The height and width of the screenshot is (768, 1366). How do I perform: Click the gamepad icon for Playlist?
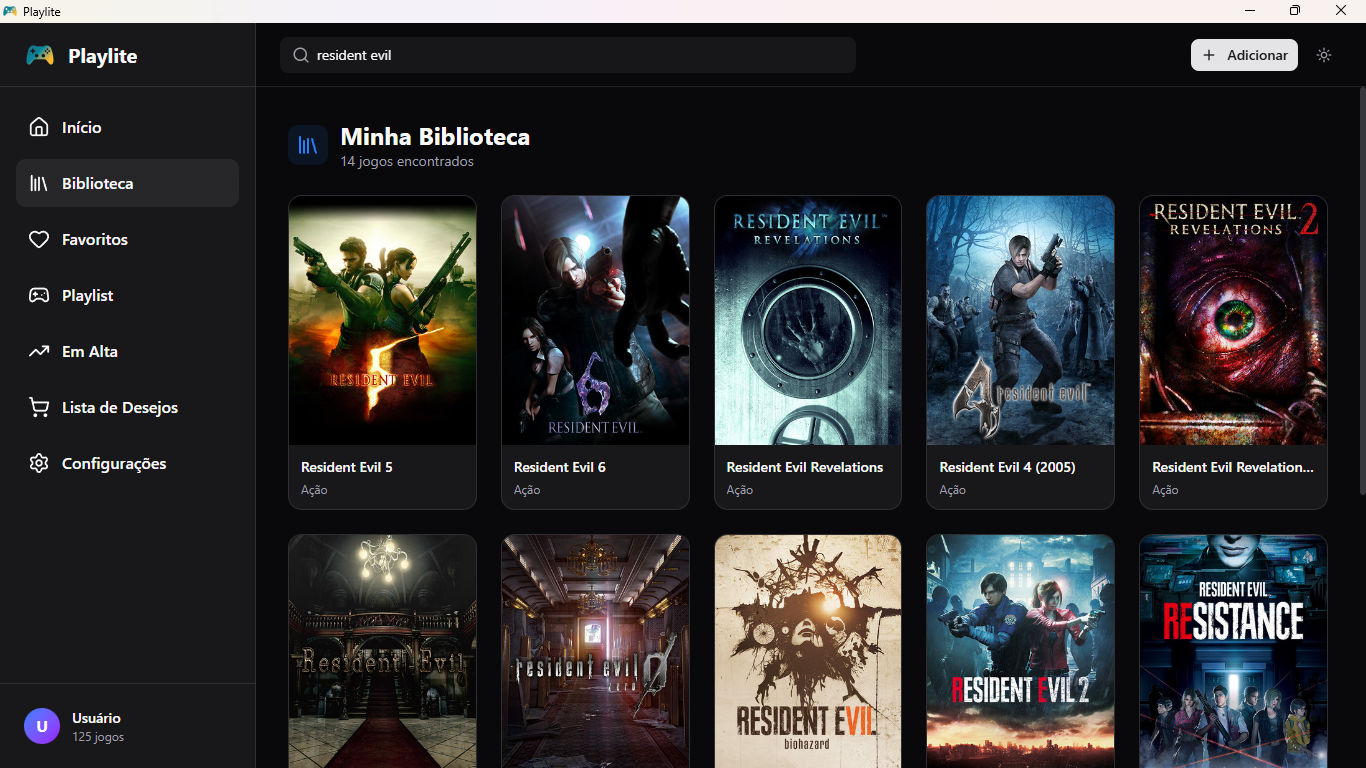click(39, 295)
